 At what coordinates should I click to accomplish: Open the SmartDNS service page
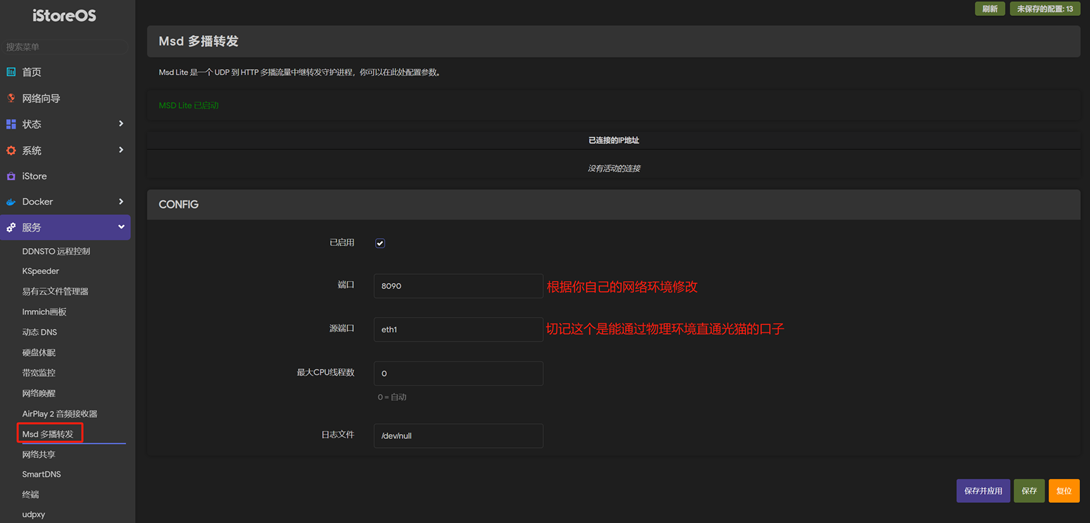pyautogui.click(x=41, y=474)
